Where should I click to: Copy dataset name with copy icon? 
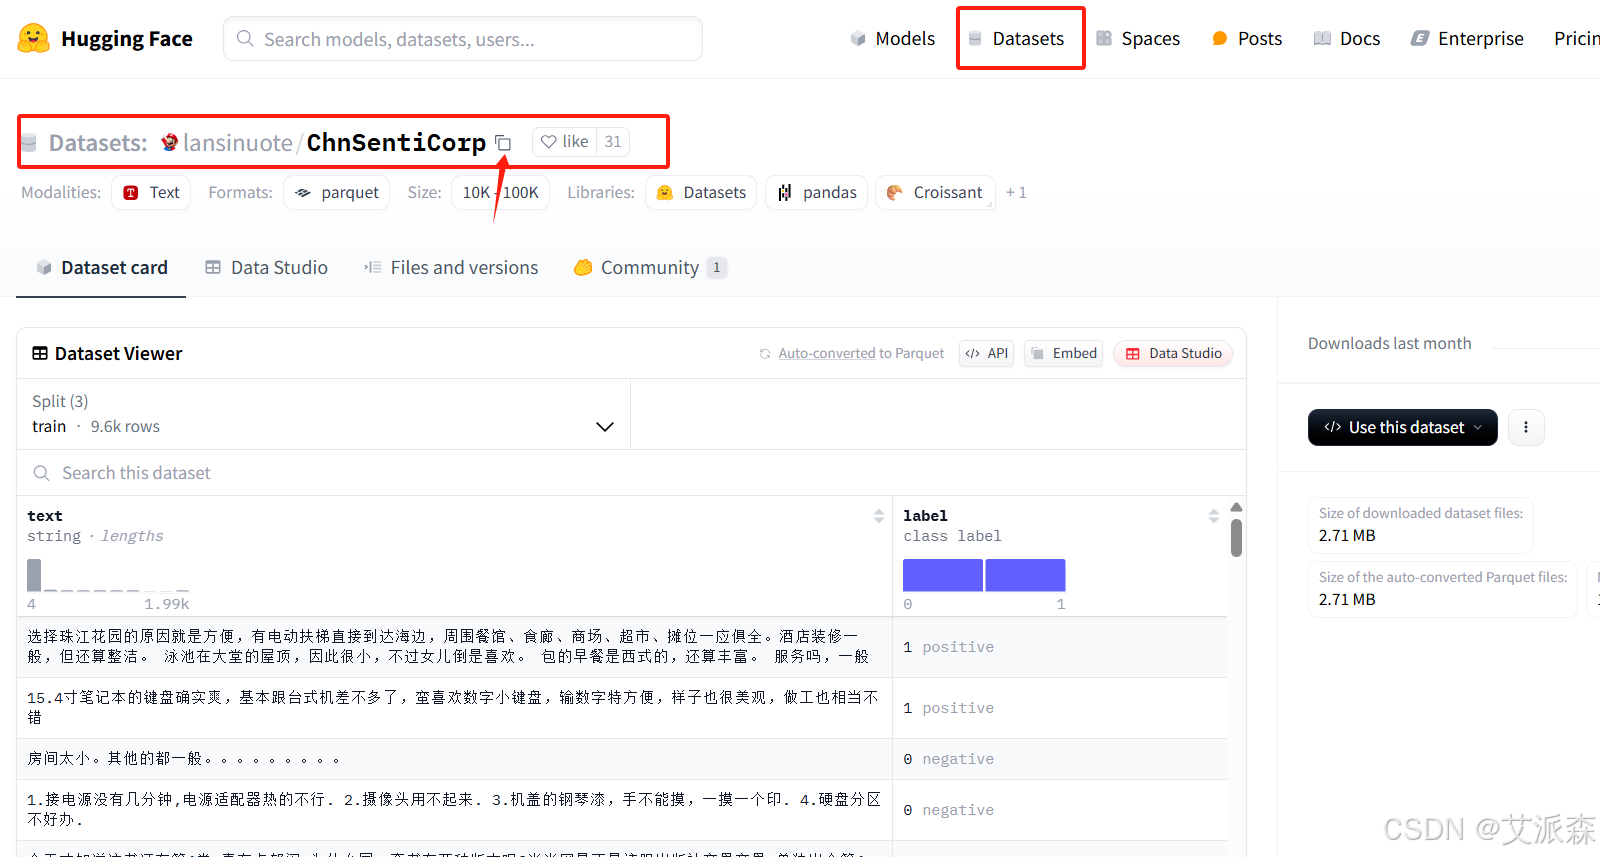pos(503,143)
